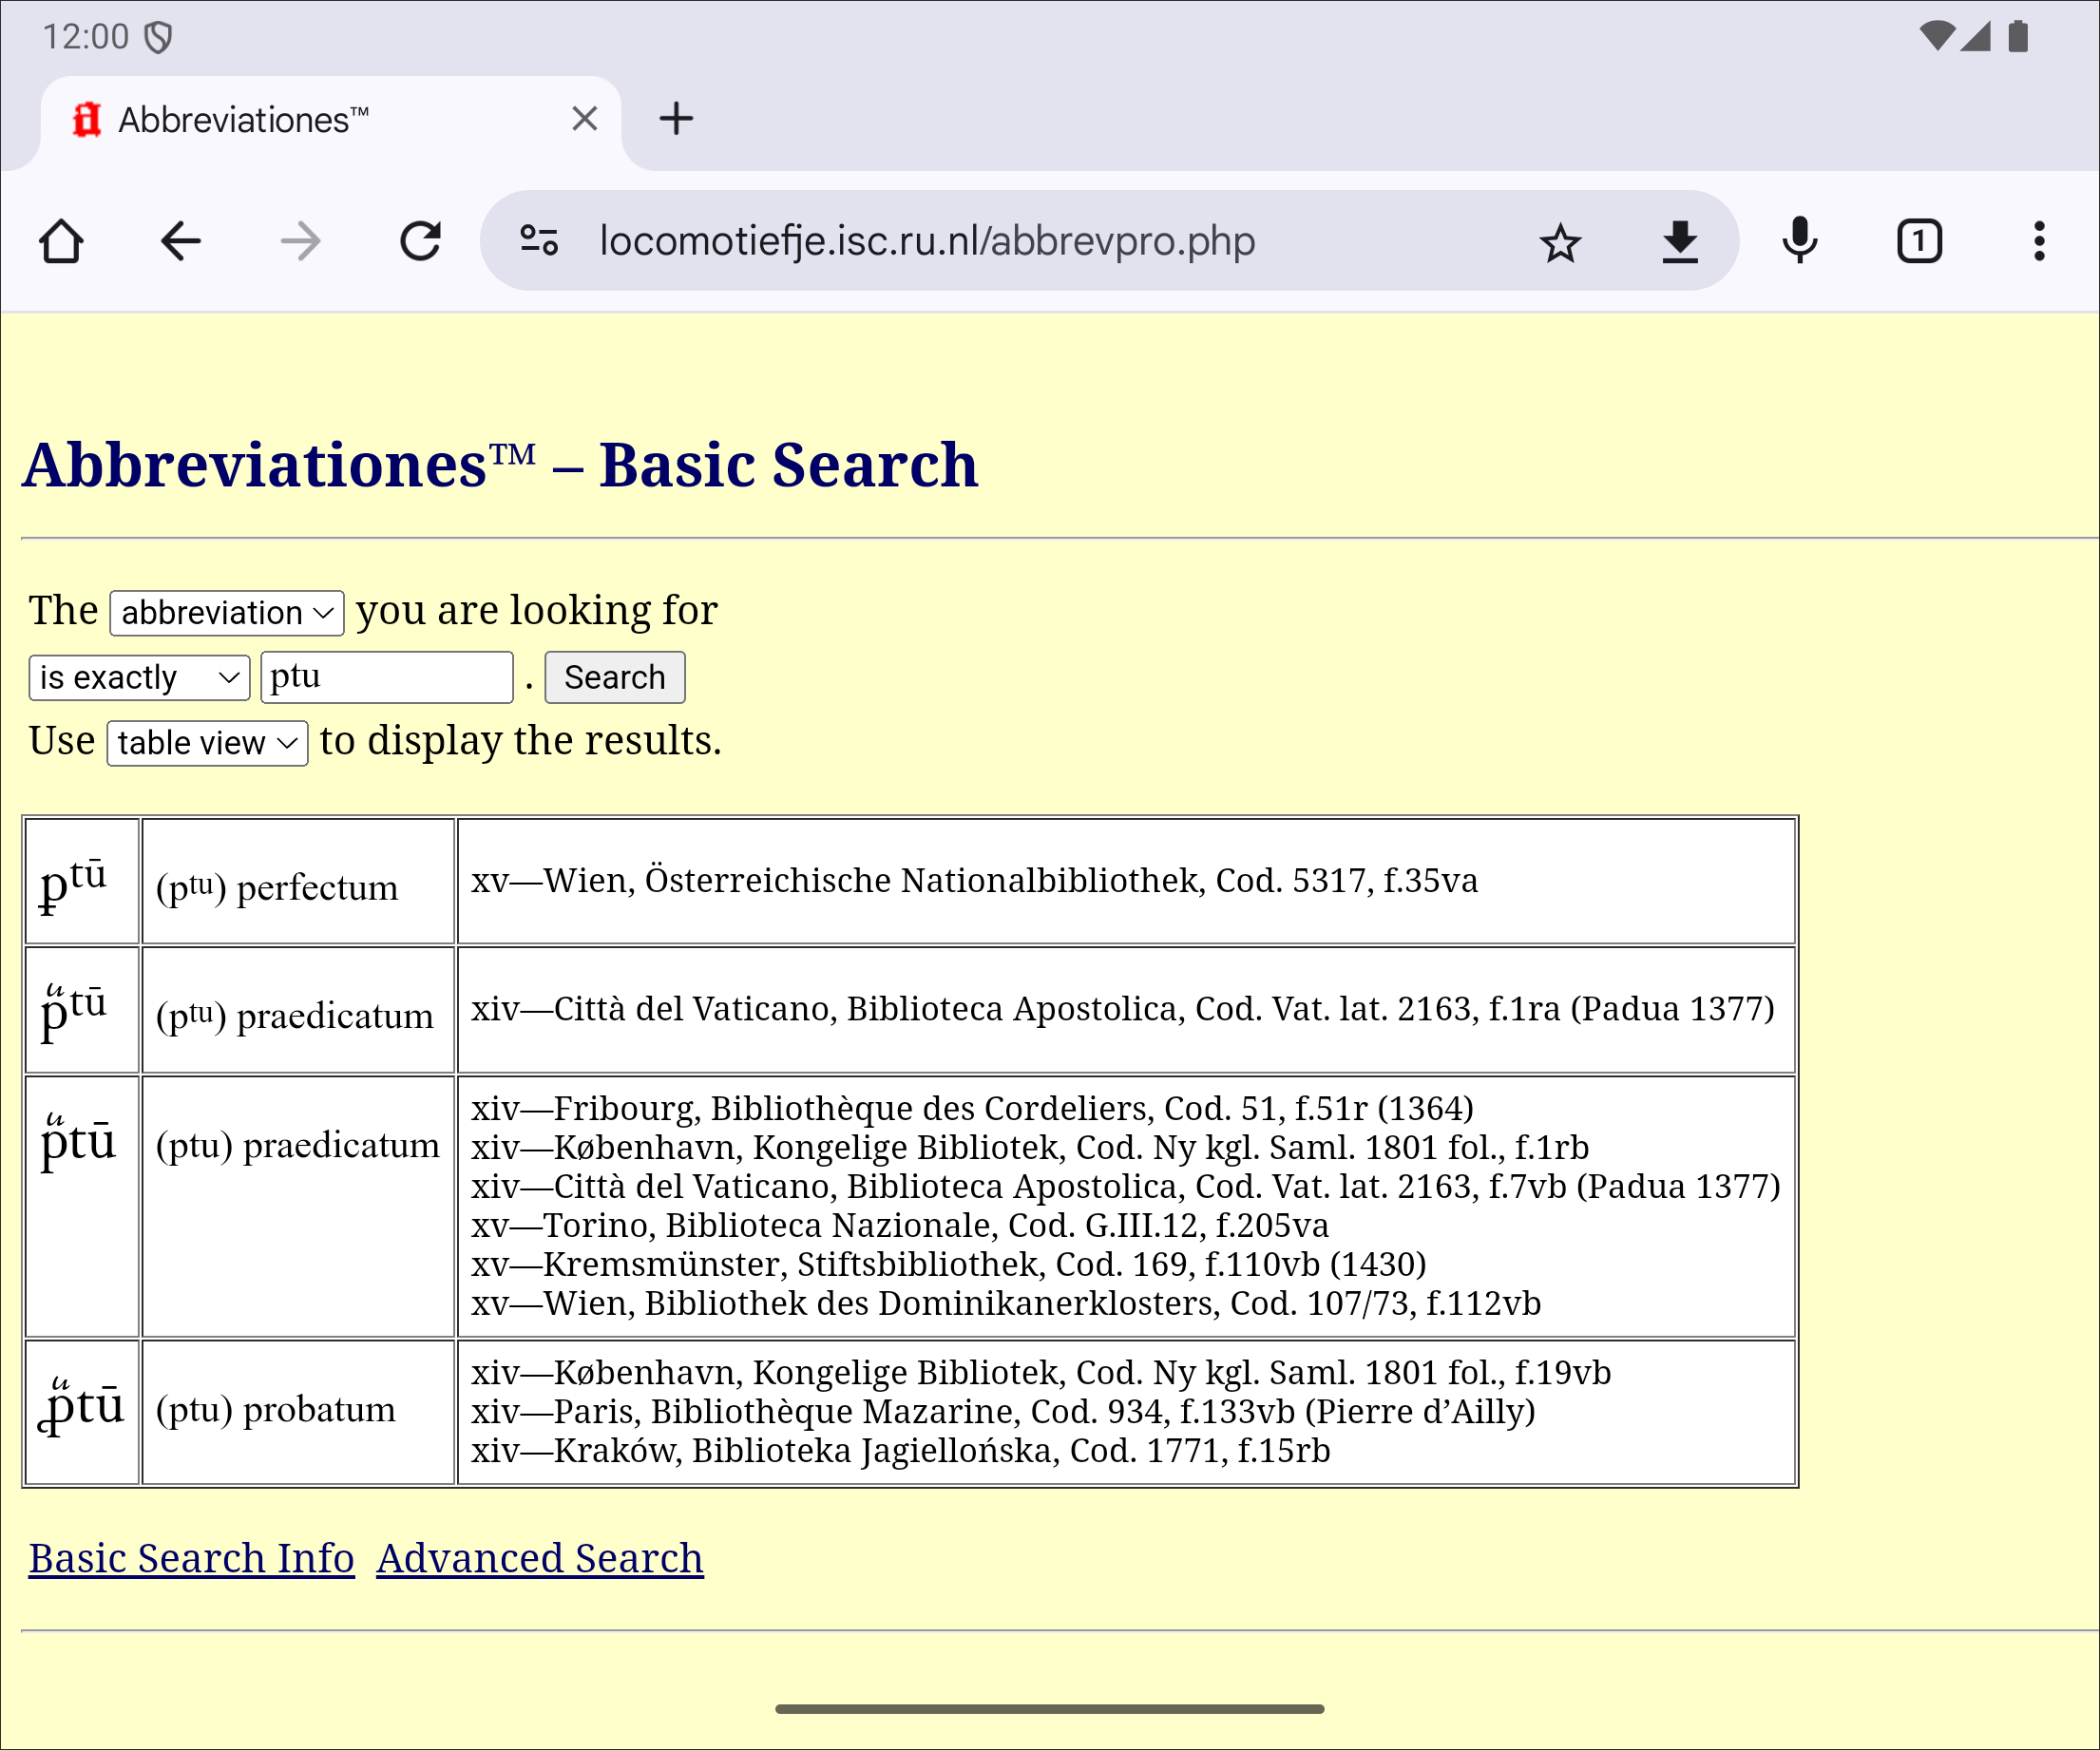
Task: Open a new tab with plus
Action: point(676,119)
